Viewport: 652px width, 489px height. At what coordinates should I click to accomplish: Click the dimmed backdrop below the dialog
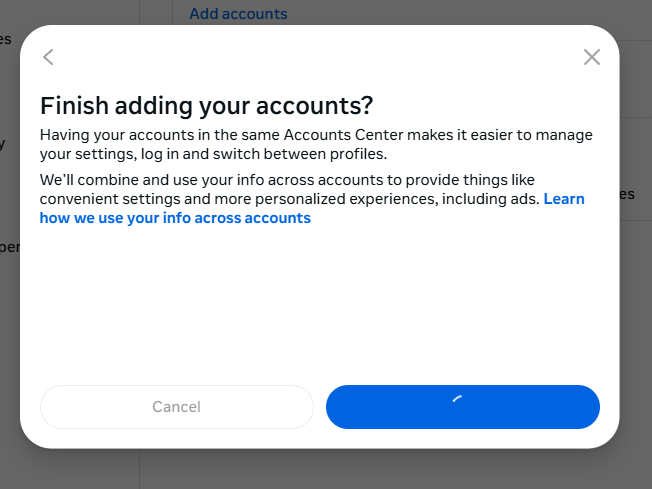pos(320,470)
